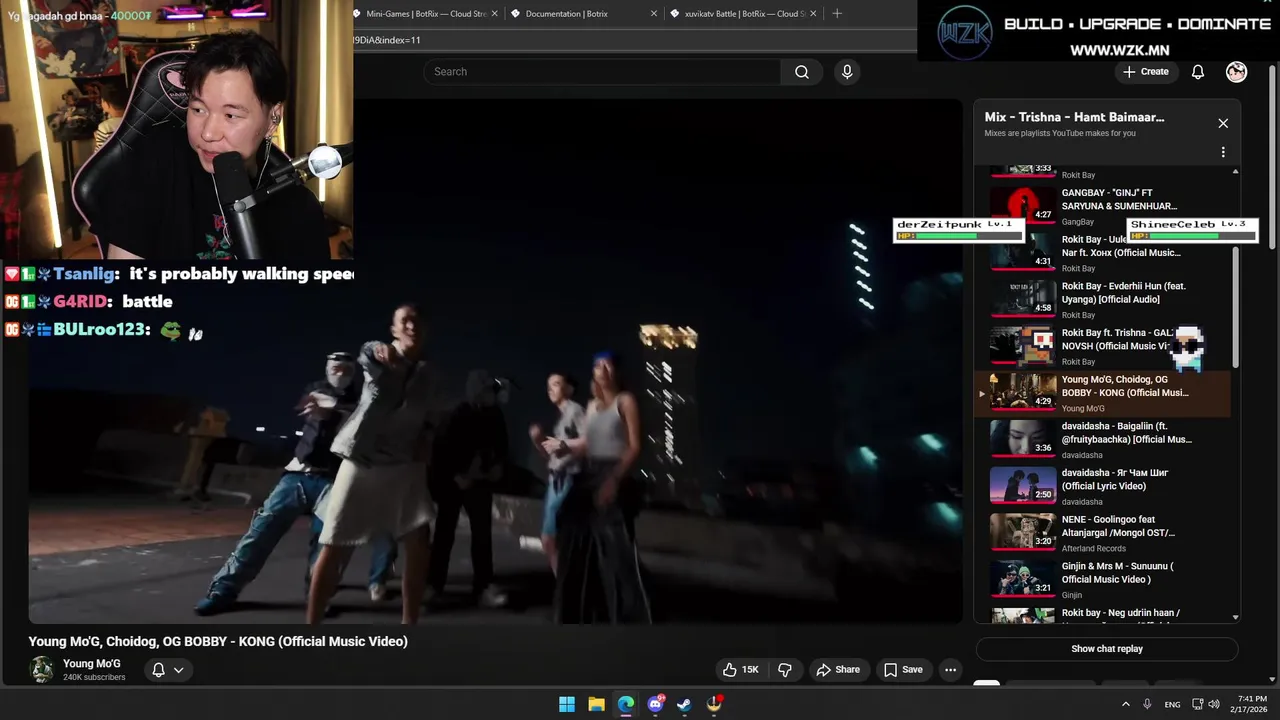Focus the YouTube search field
Viewport: 1280px width, 720px height.
pyautogui.click(x=603, y=72)
